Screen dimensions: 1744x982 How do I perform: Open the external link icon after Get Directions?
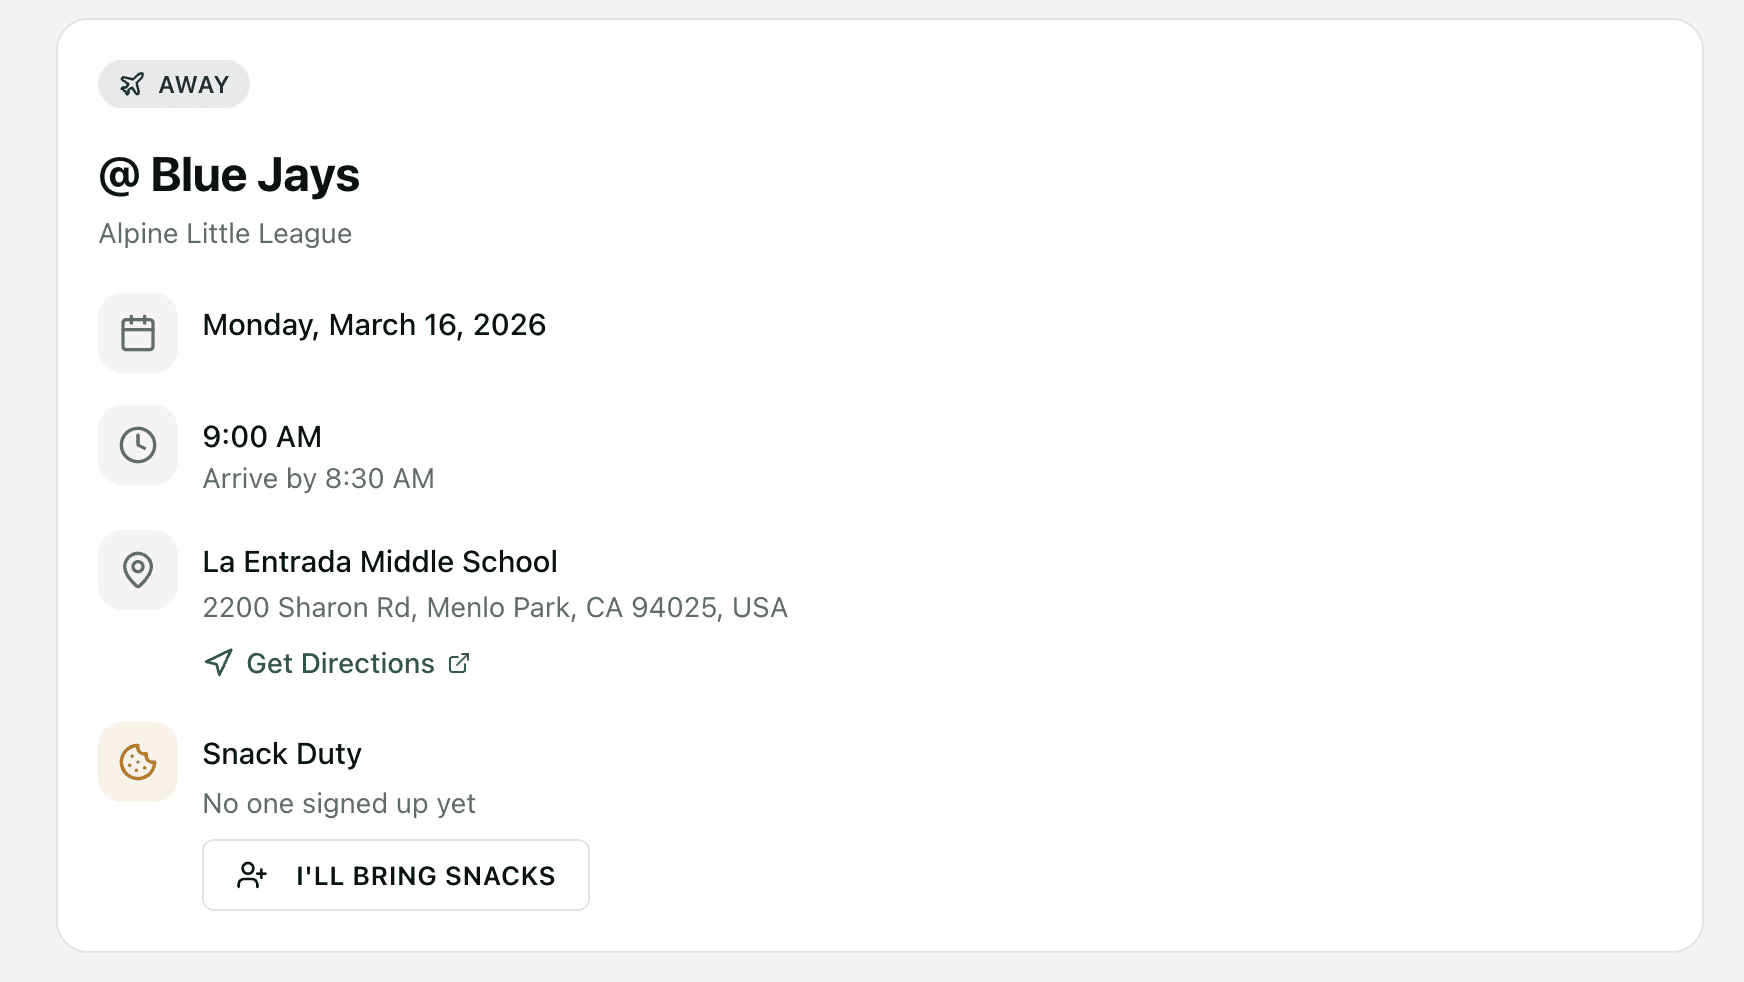point(459,663)
